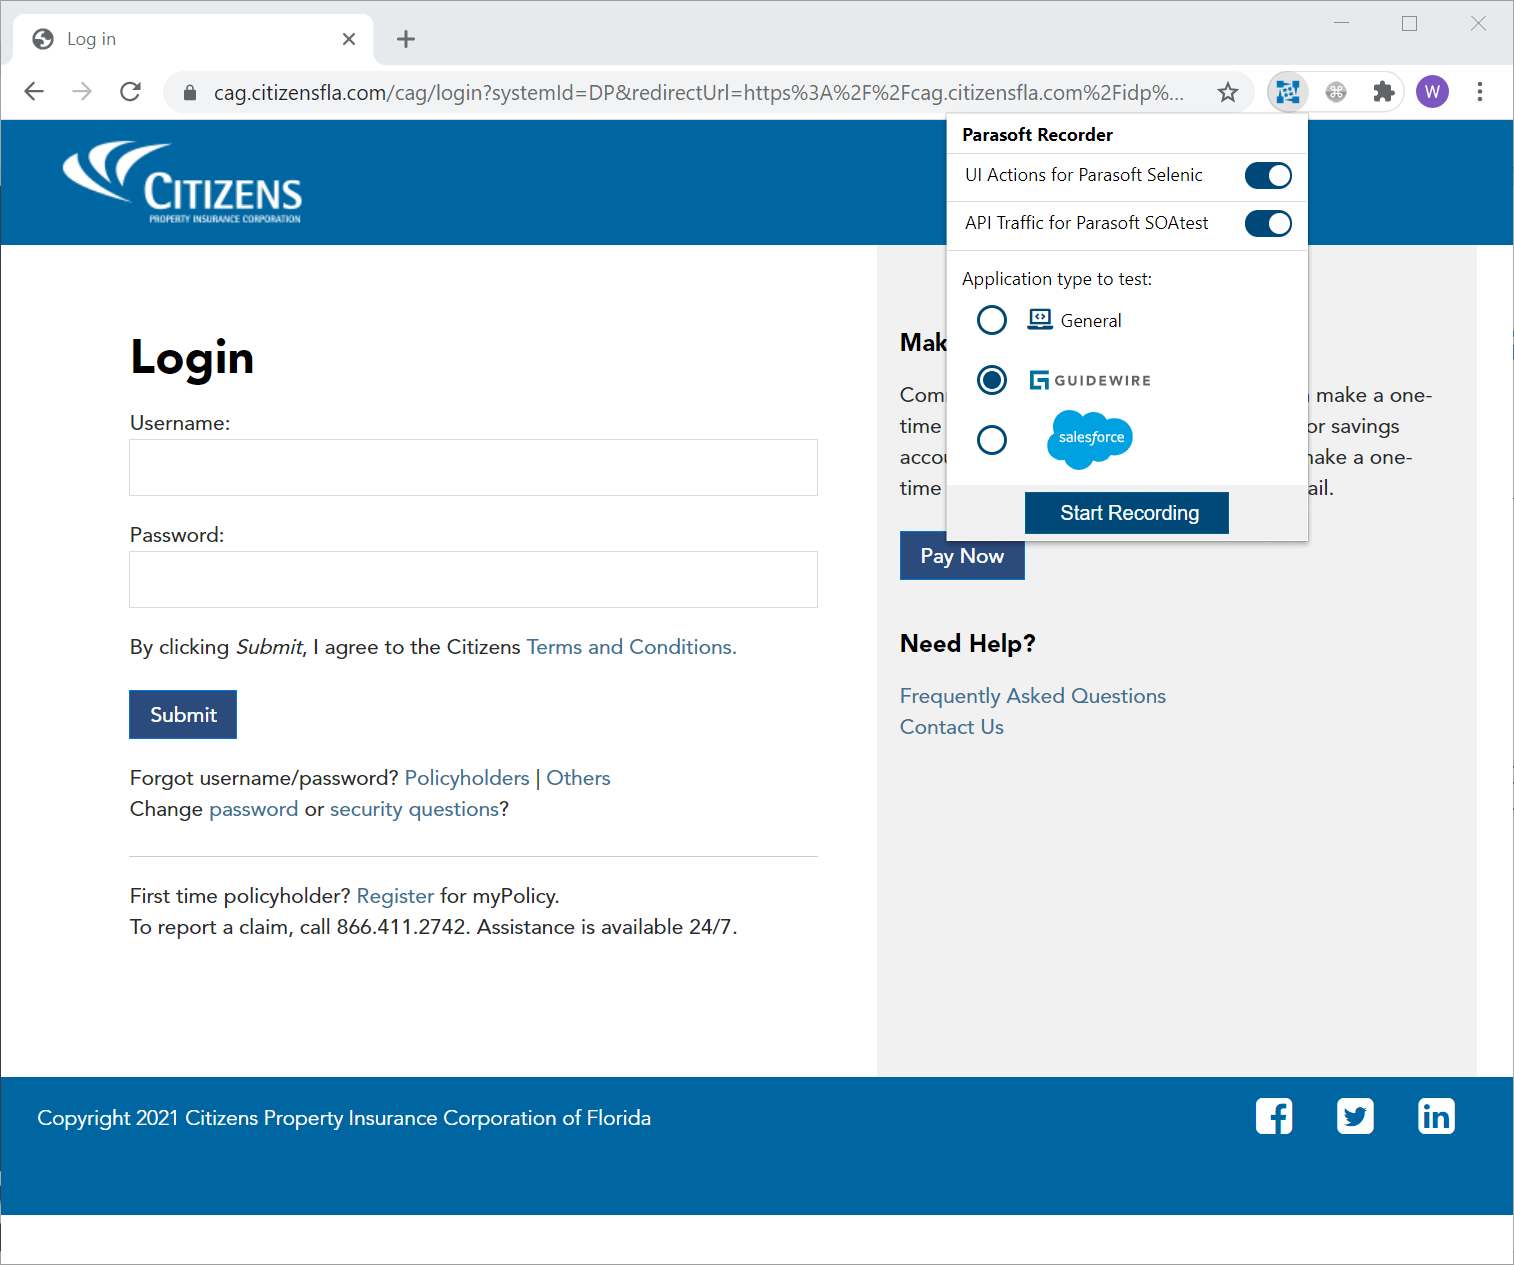Open the Policyholders forgot-password link

pyautogui.click(x=467, y=778)
